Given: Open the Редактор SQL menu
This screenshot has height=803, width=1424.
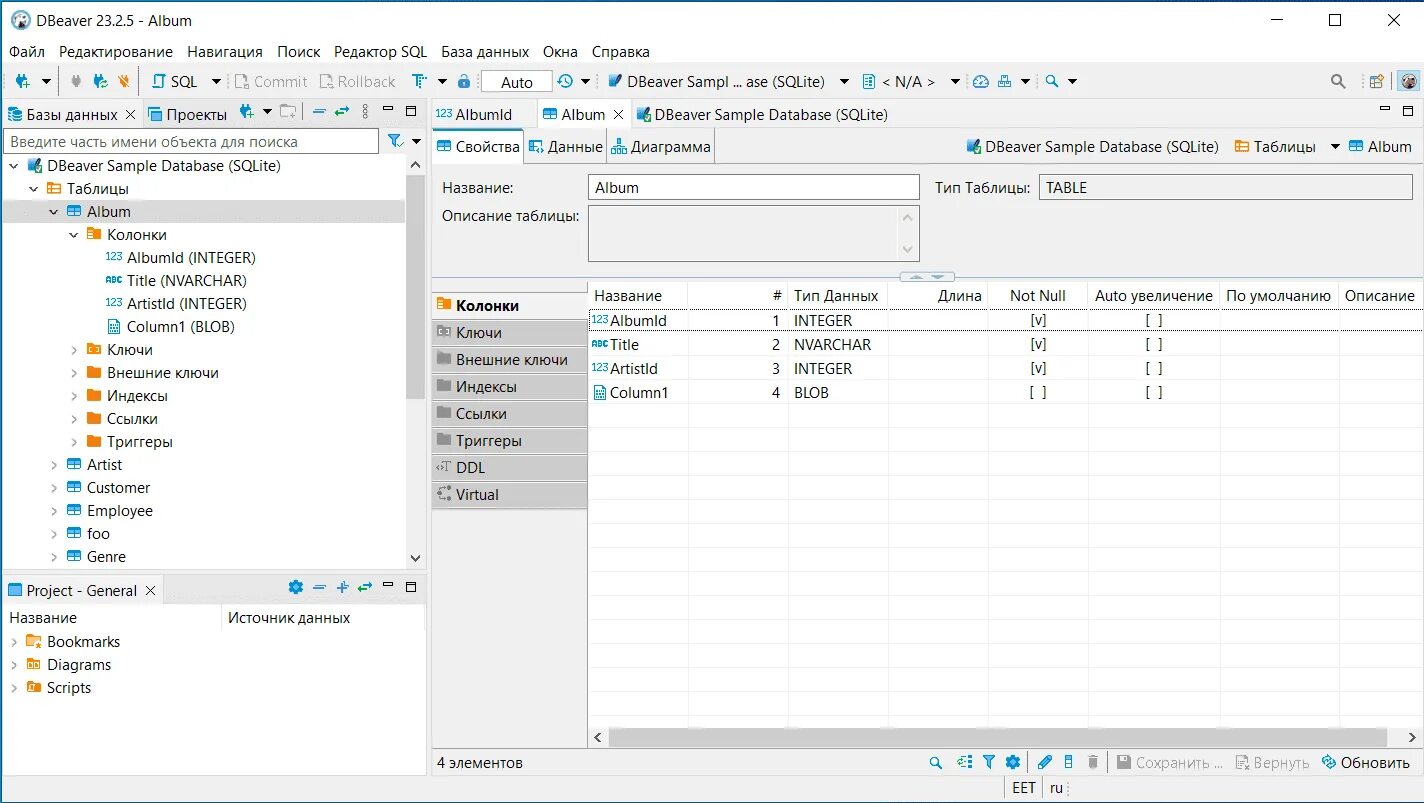Looking at the screenshot, I should point(380,52).
